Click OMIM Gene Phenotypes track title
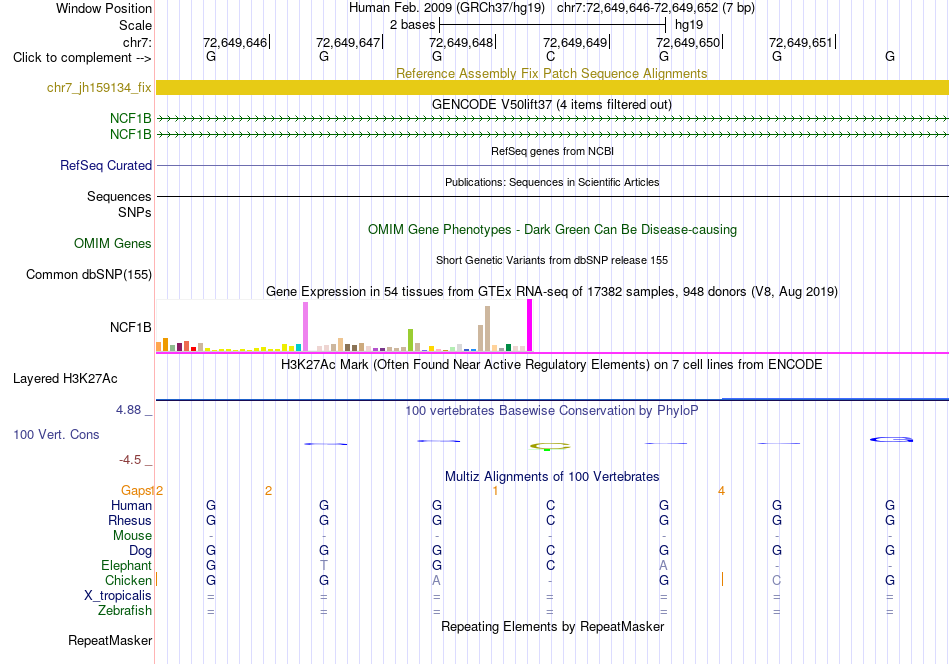The height and width of the screenshot is (664, 950). click(x=552, y=230)
